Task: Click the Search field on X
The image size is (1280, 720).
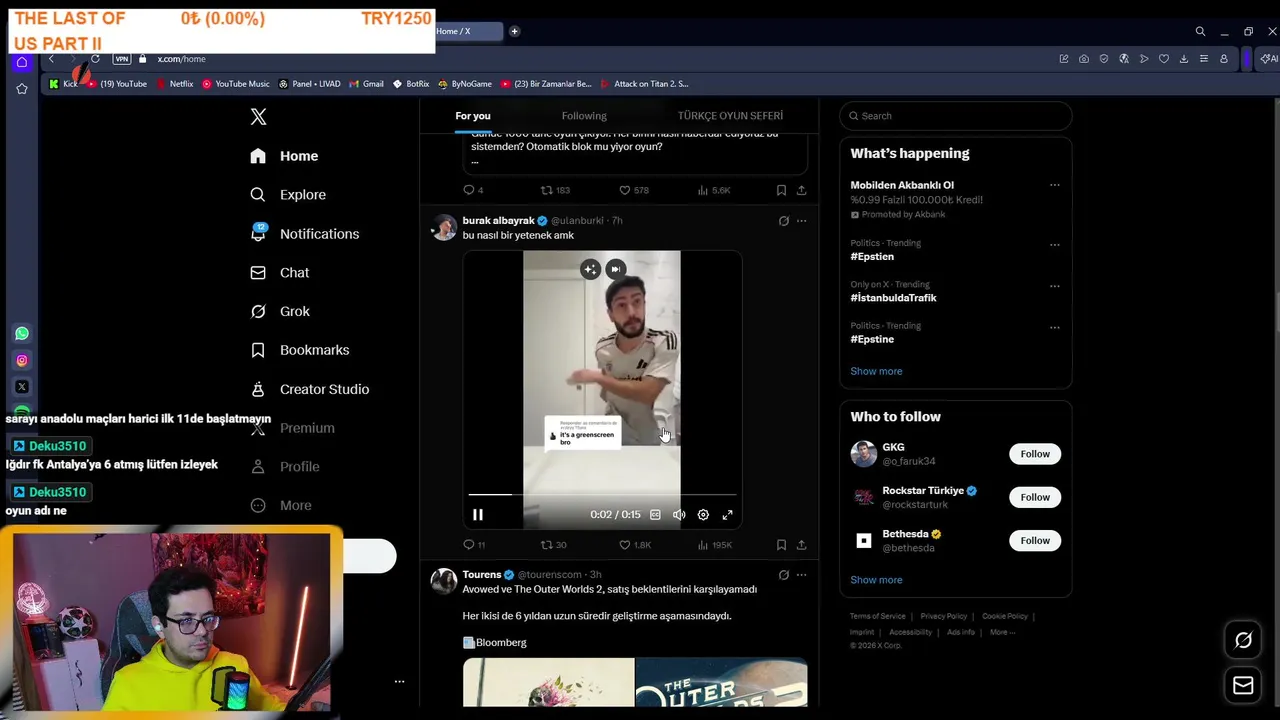Action: pyautogui.click(x=956, y=116)
